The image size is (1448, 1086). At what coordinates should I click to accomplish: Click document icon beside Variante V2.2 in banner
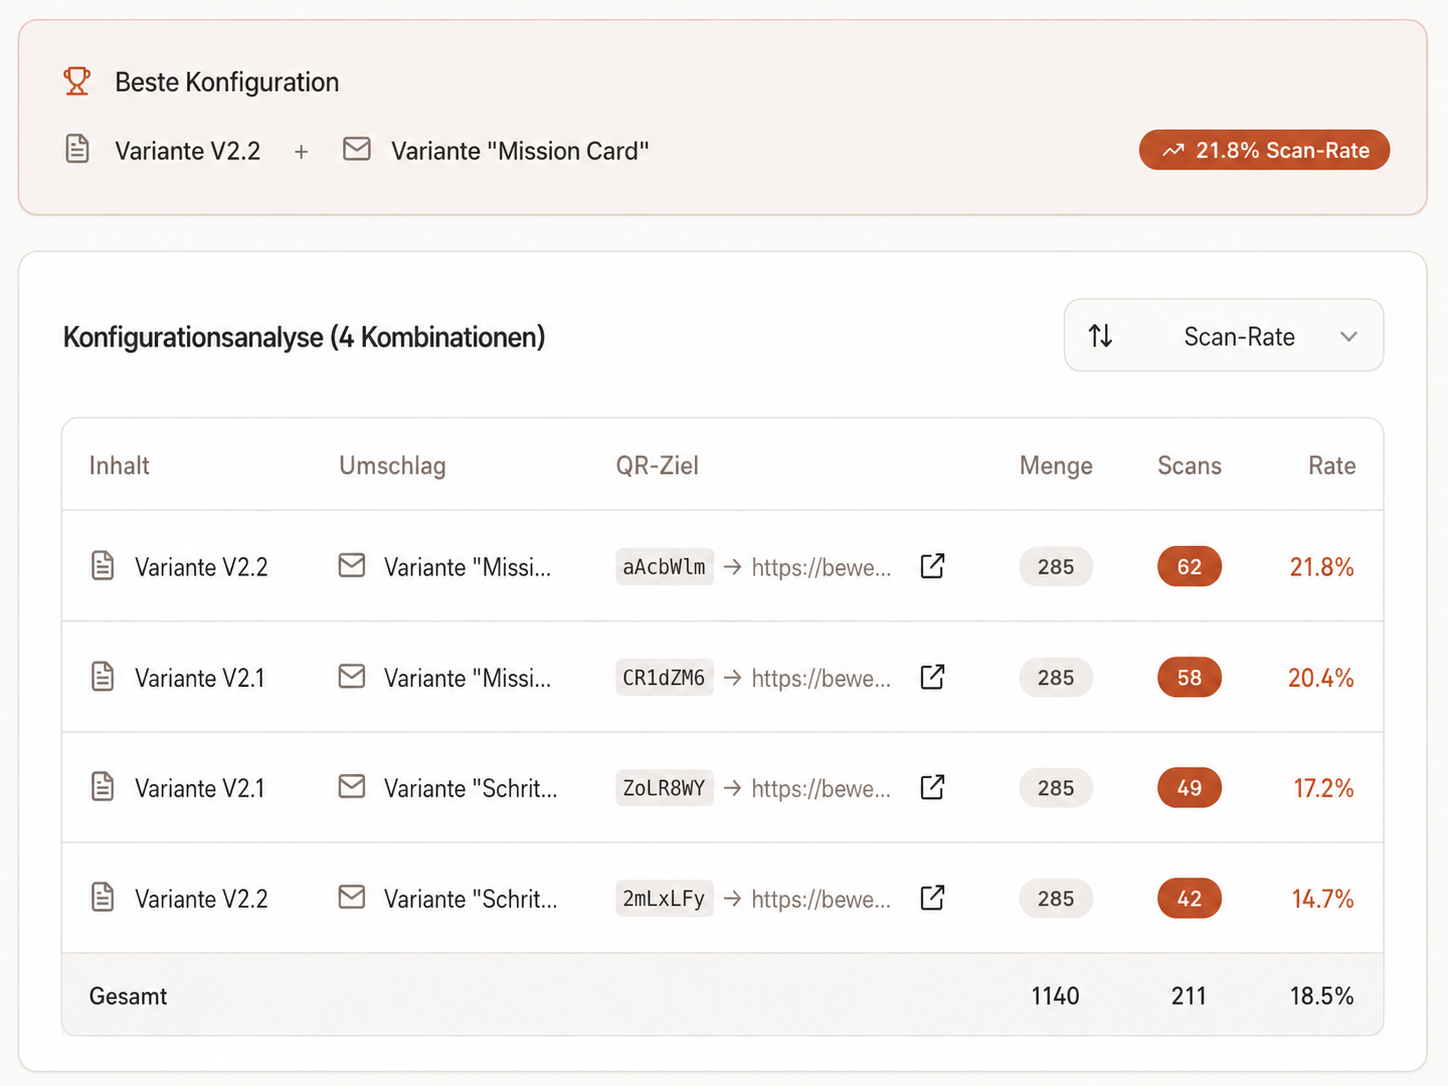click(x=77, y=150)
